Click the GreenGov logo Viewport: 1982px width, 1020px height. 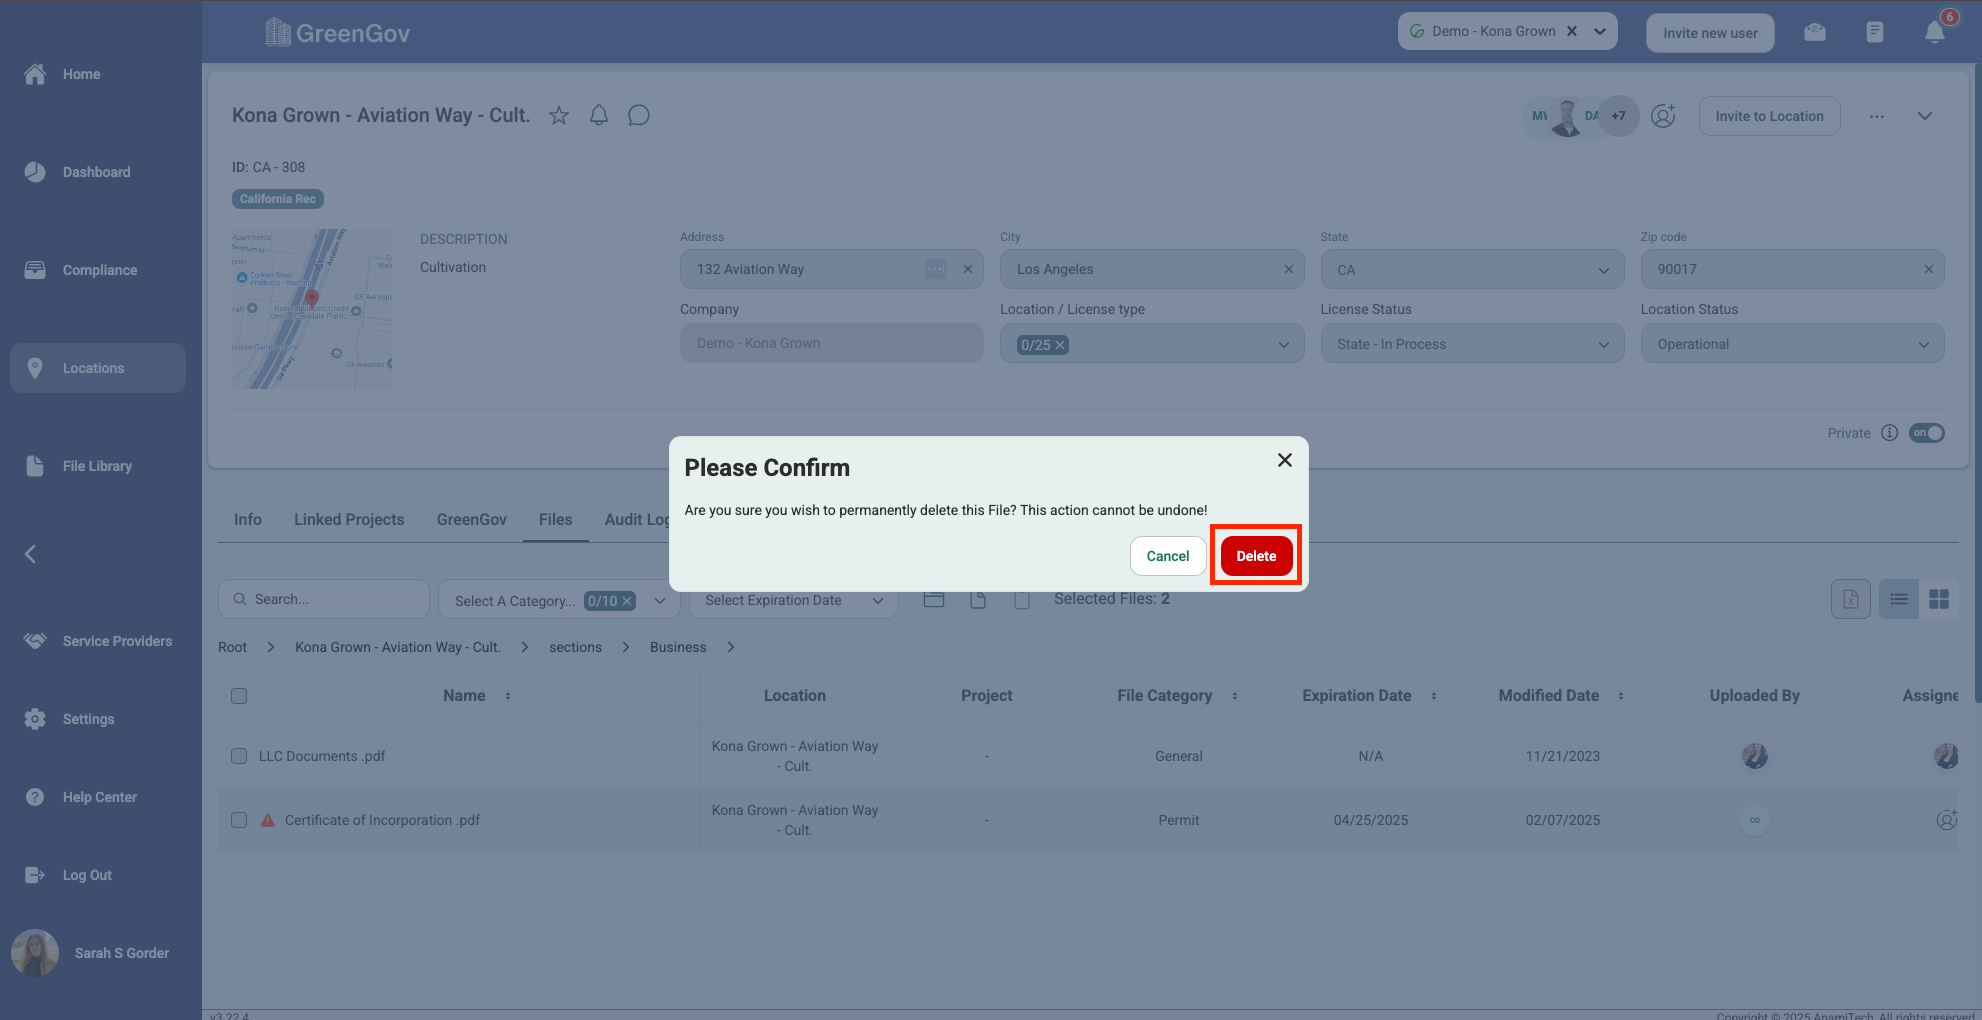pos(337,33)
